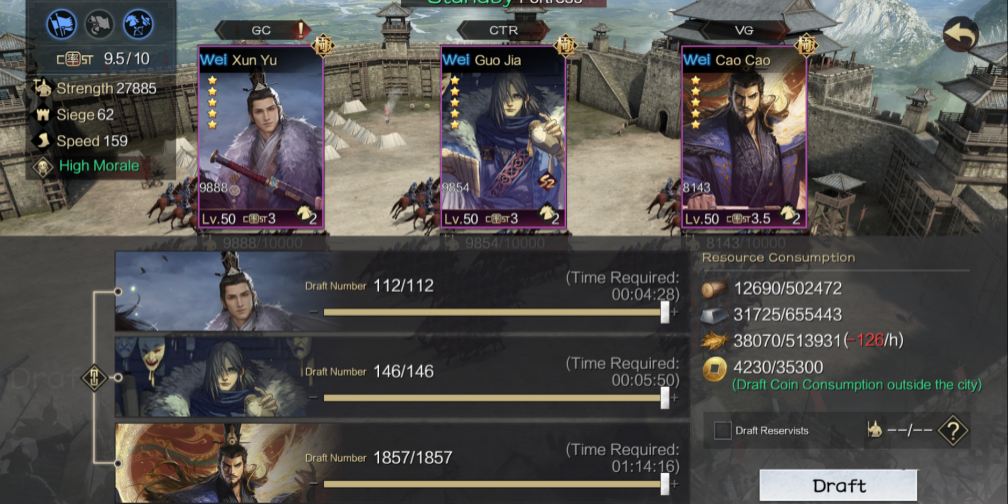This screenshot has height=504, width=1008.
Task: Decrease Guo Jia draft number with minus
Action: pyautogui.click(x=313, y=398)
